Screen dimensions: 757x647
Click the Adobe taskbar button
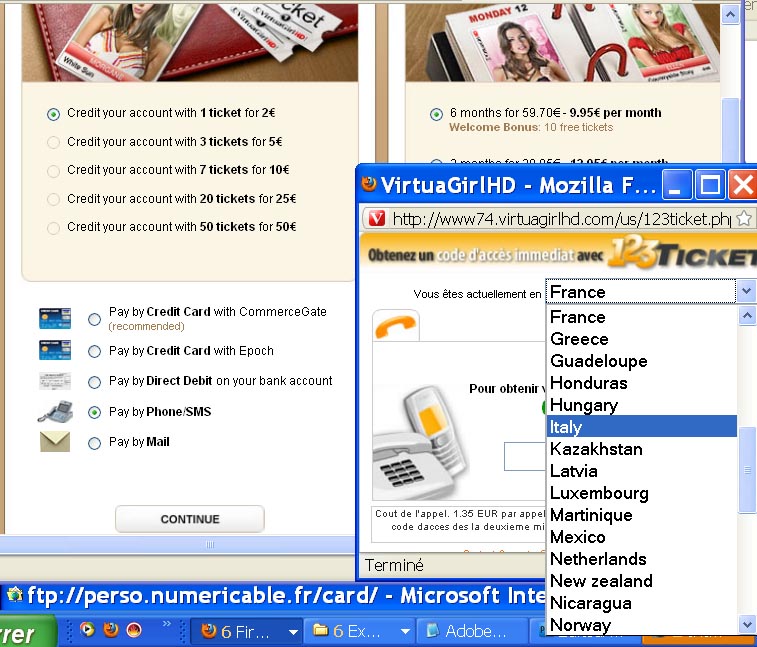pos(472,631)
